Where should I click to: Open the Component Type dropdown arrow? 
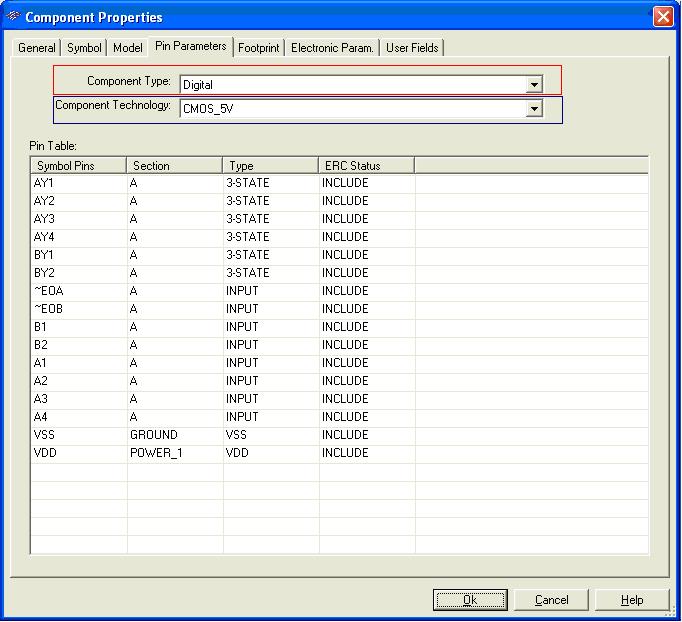(x=535, y=85)
